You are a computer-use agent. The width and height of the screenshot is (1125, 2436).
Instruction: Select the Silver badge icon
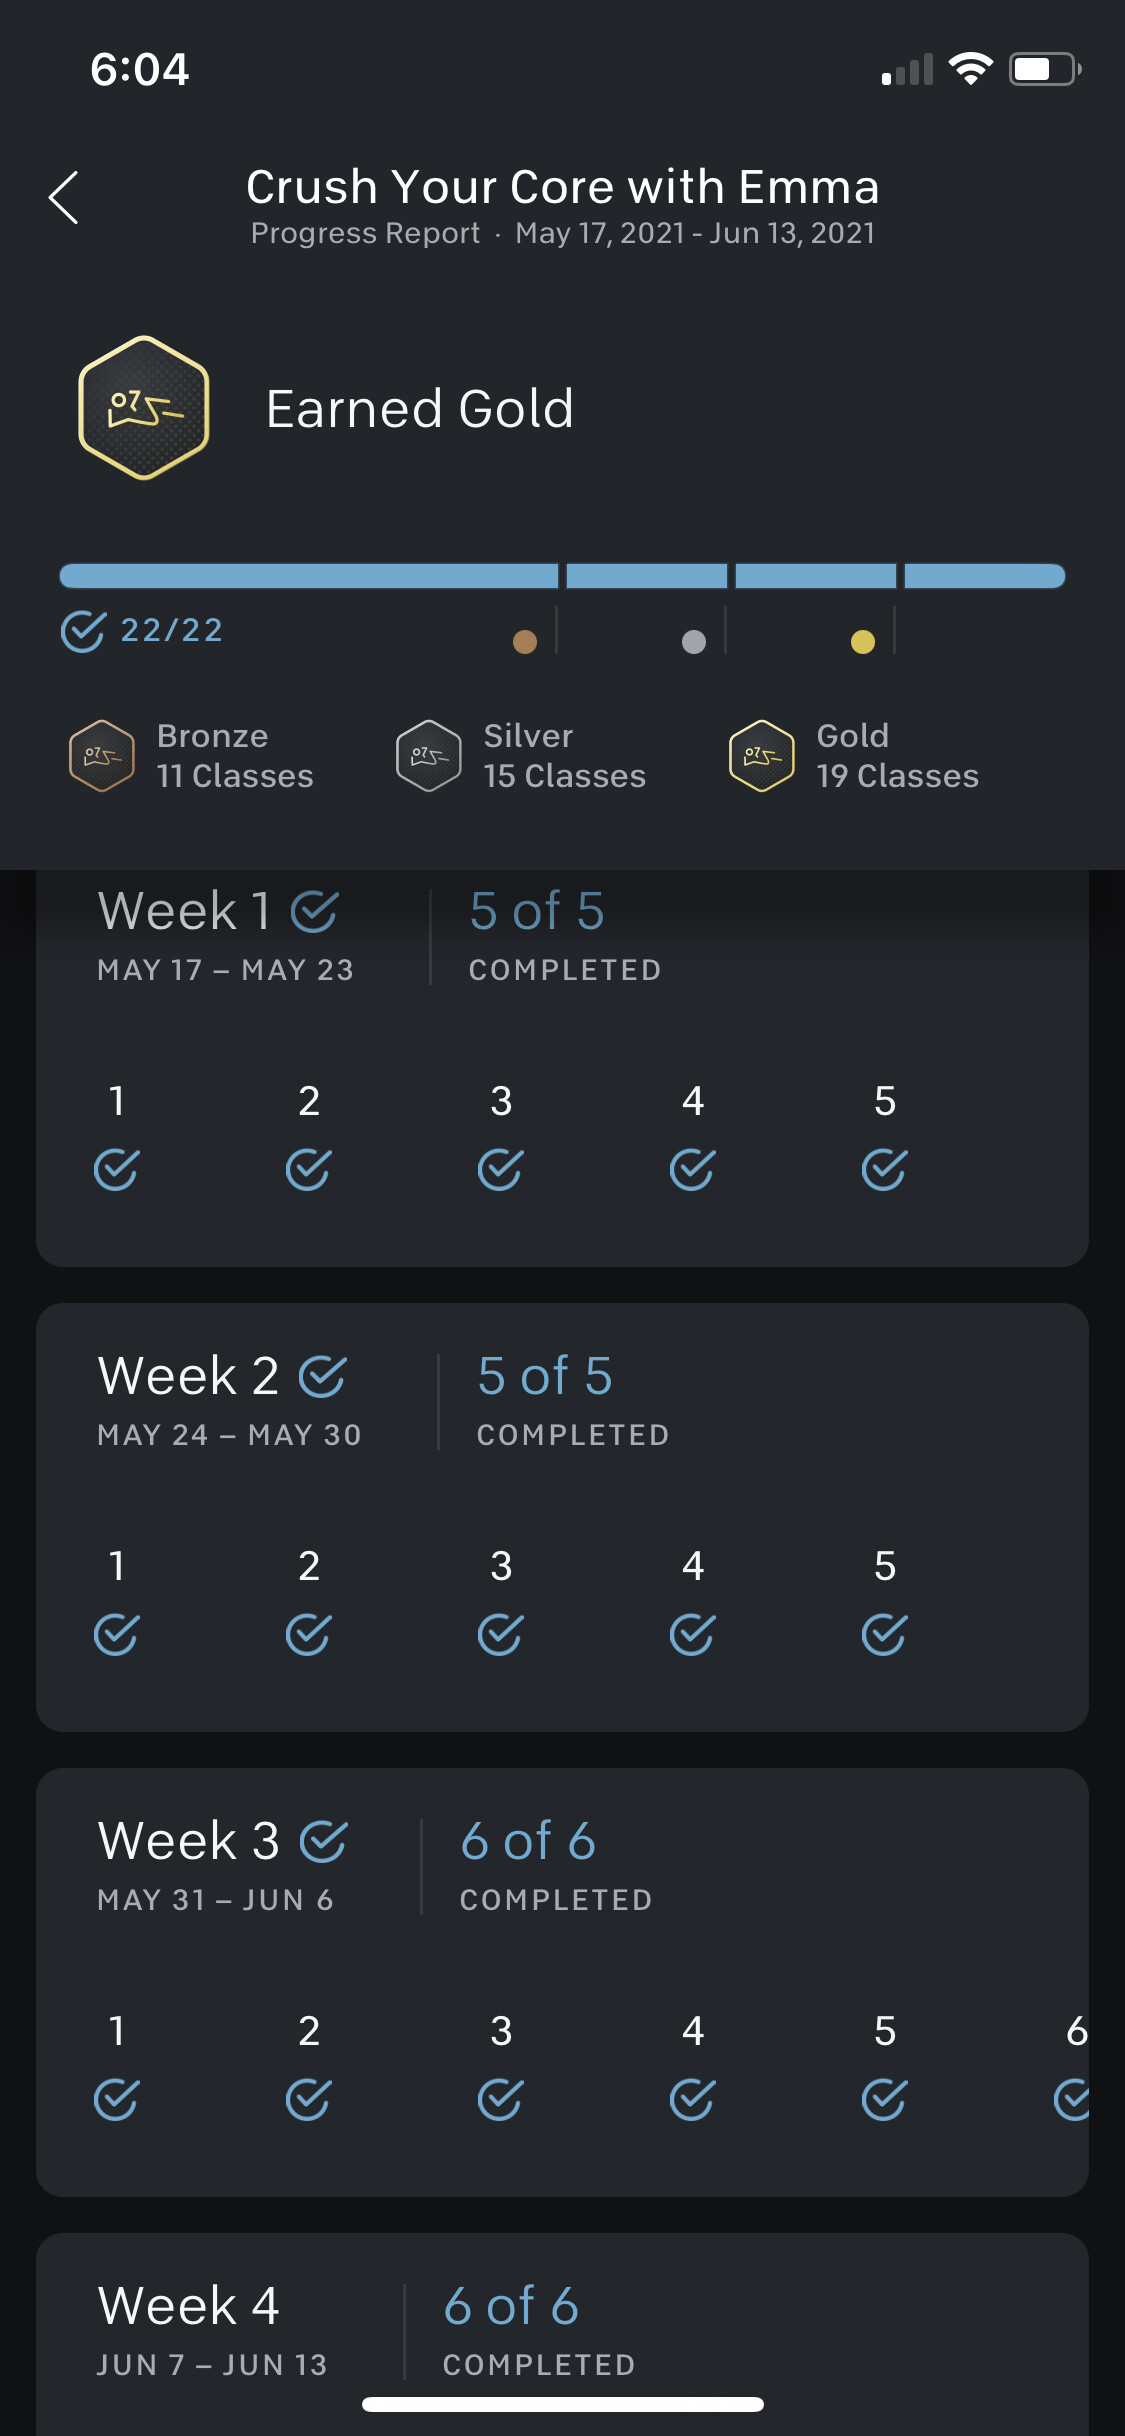pos(428,756)
